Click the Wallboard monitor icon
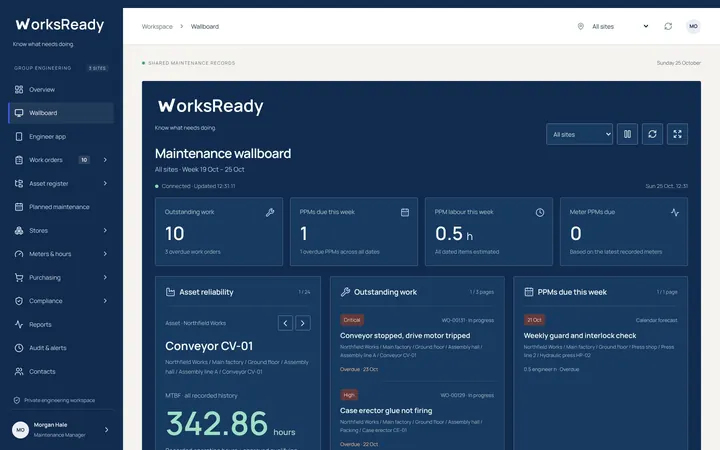The image size is (720, 450). [19, 113]
